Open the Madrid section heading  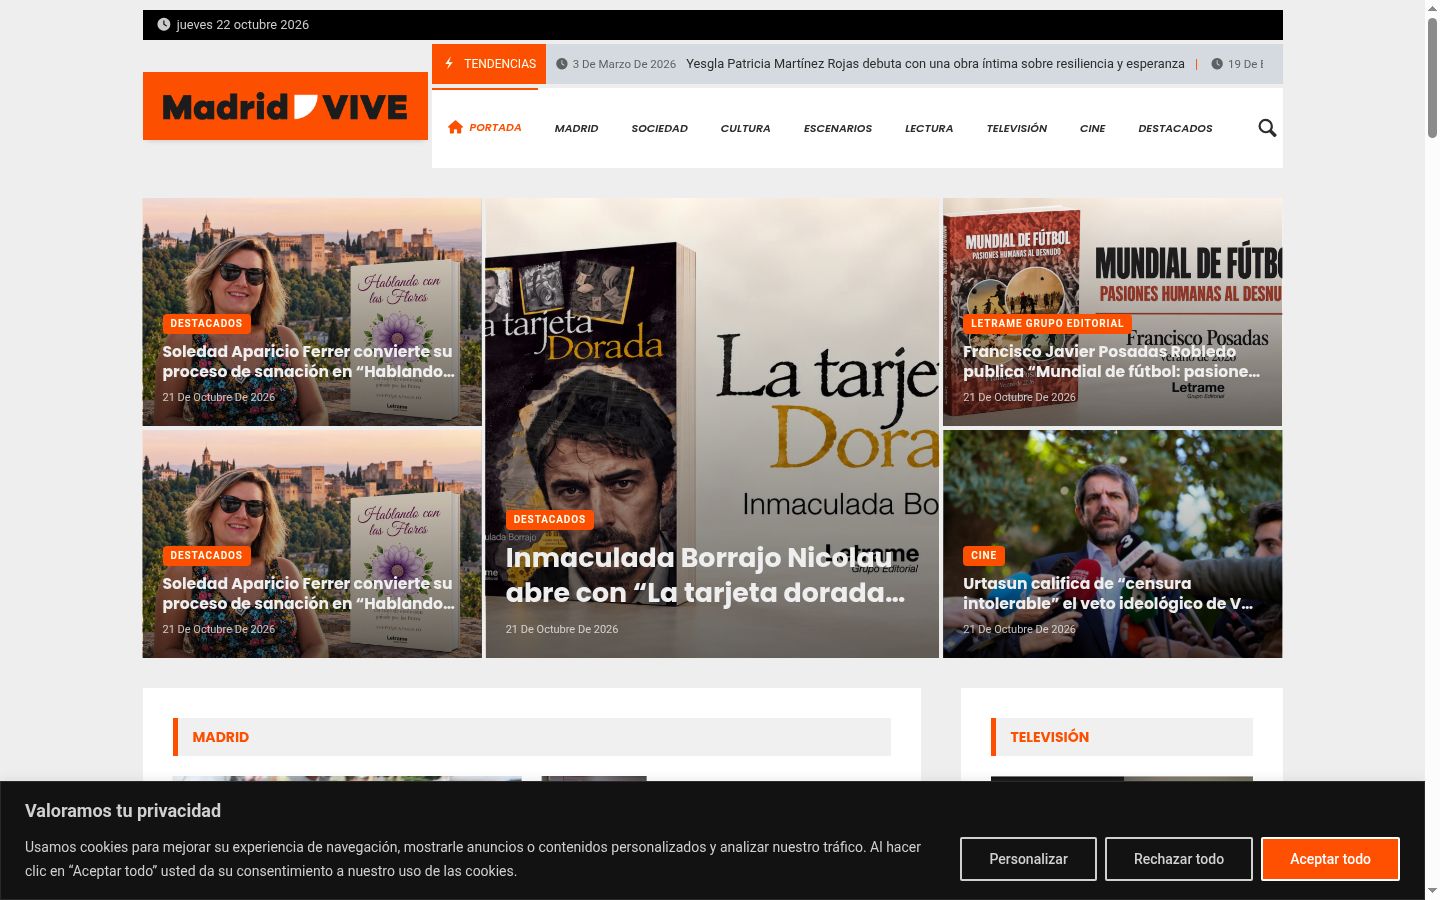(x=220, y=737)
